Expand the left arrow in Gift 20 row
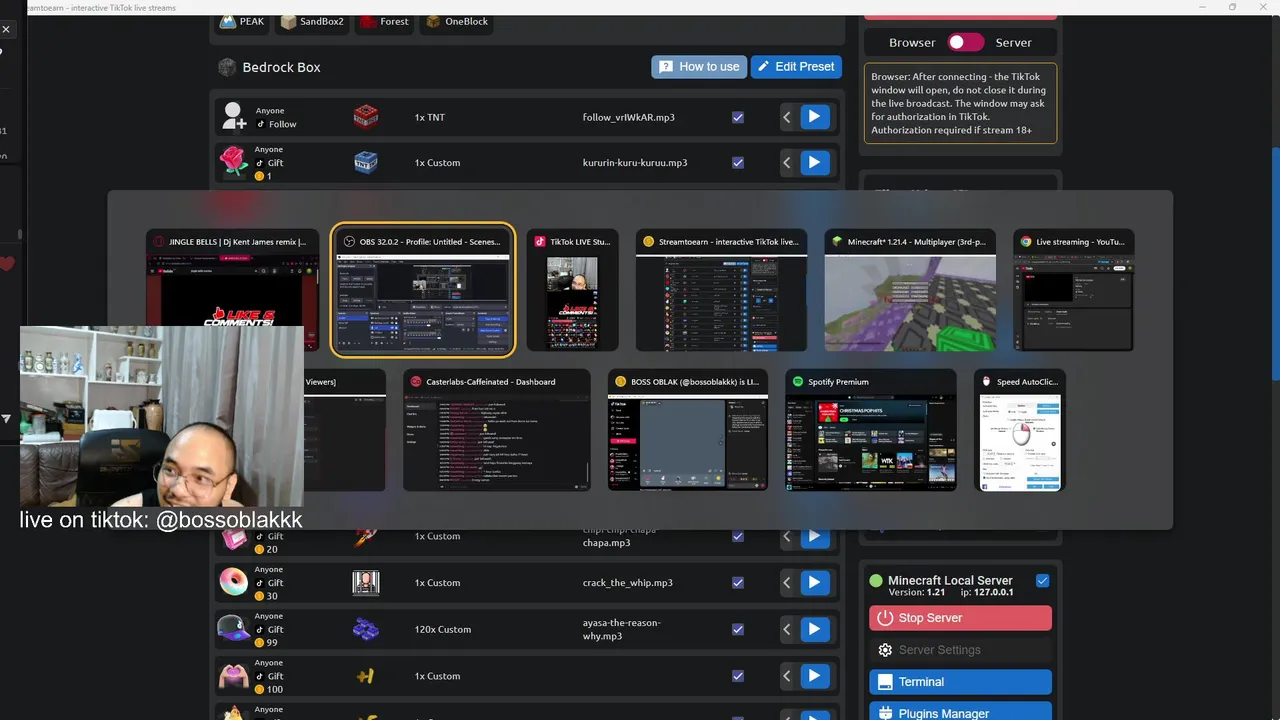Viewport: 1280px width, 720px height. coord(788,537)
